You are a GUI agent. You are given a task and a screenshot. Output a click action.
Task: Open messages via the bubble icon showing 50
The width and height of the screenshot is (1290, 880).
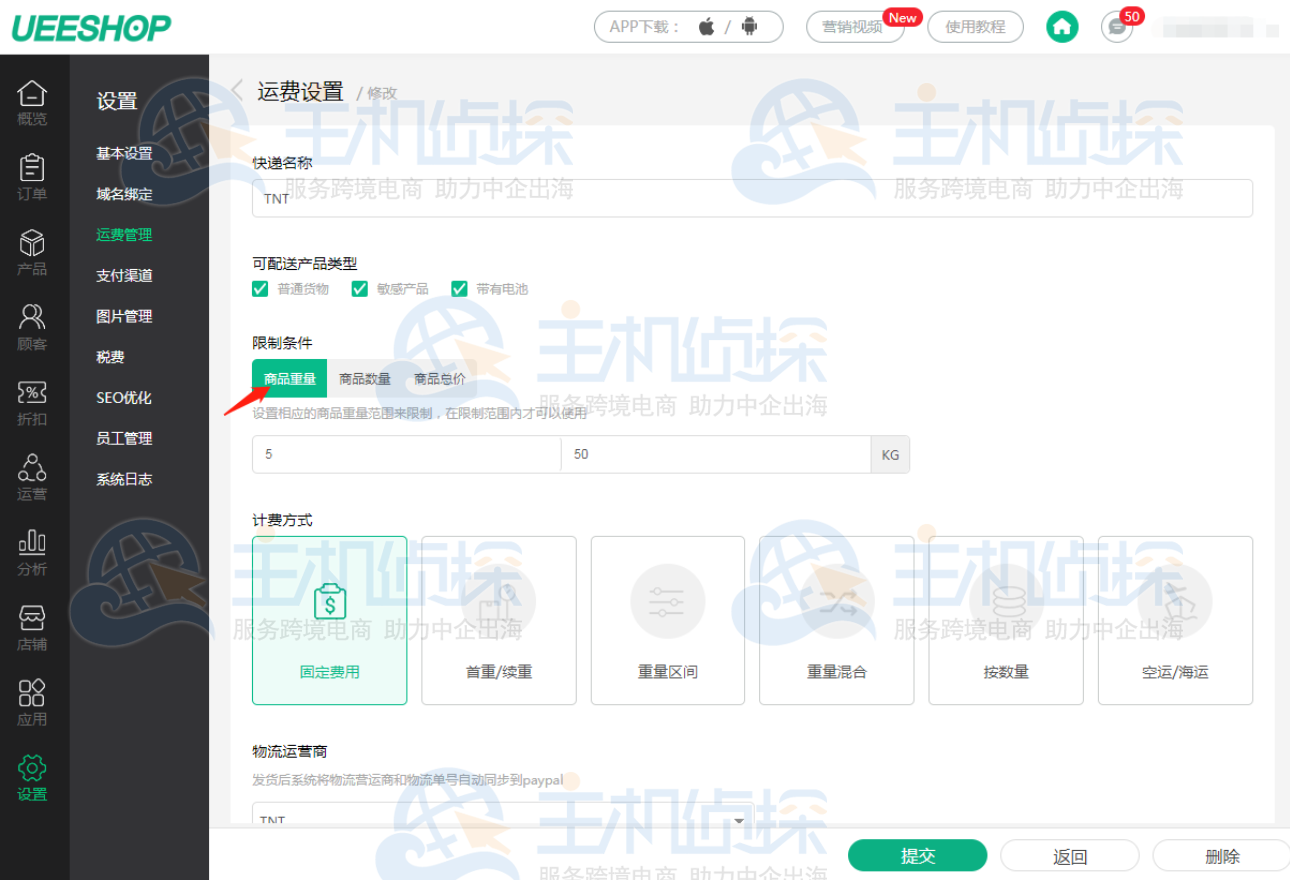click(1117, 27)
